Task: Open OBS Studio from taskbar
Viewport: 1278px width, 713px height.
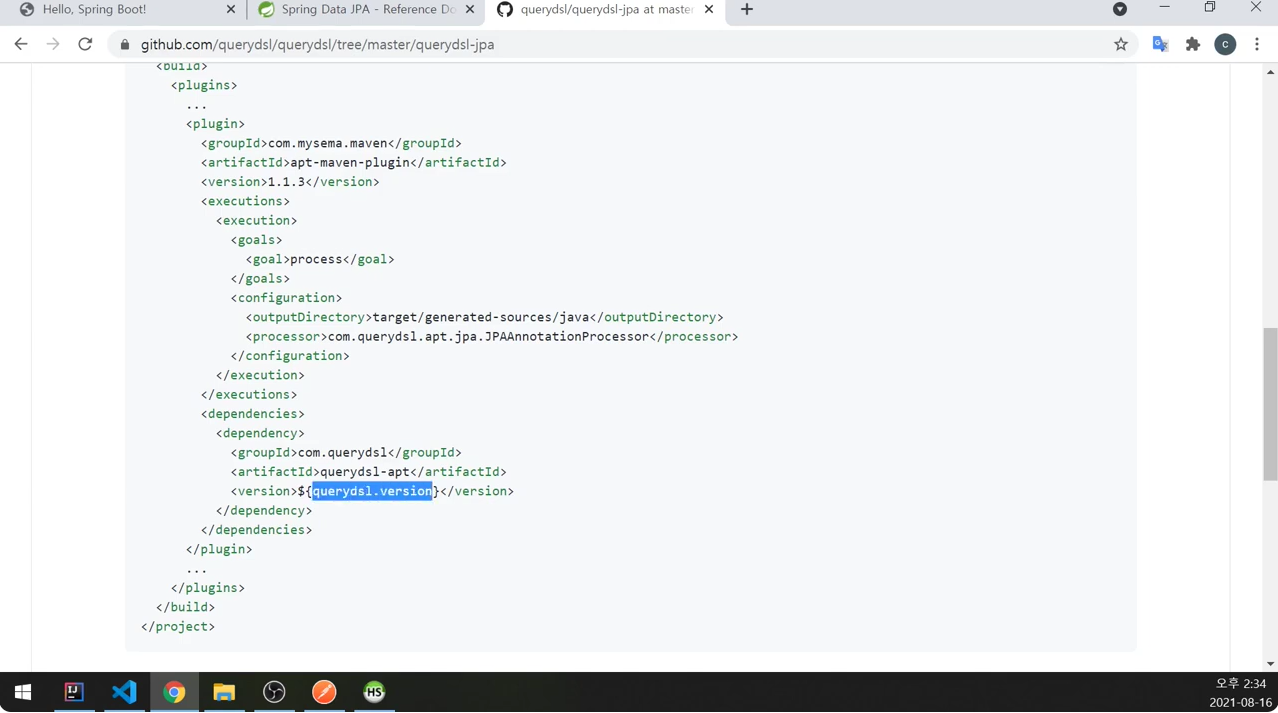Action: coord(274,692)
